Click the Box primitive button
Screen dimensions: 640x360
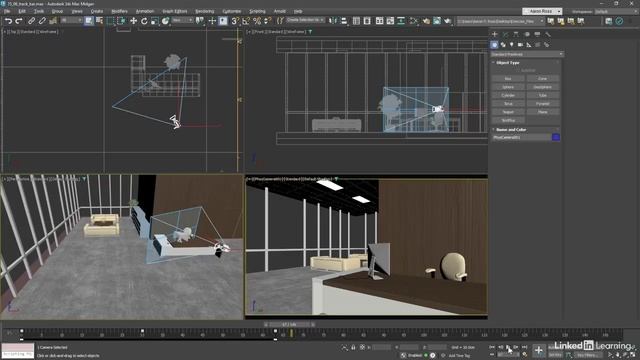pyautogui.click(x=508, y=78)
